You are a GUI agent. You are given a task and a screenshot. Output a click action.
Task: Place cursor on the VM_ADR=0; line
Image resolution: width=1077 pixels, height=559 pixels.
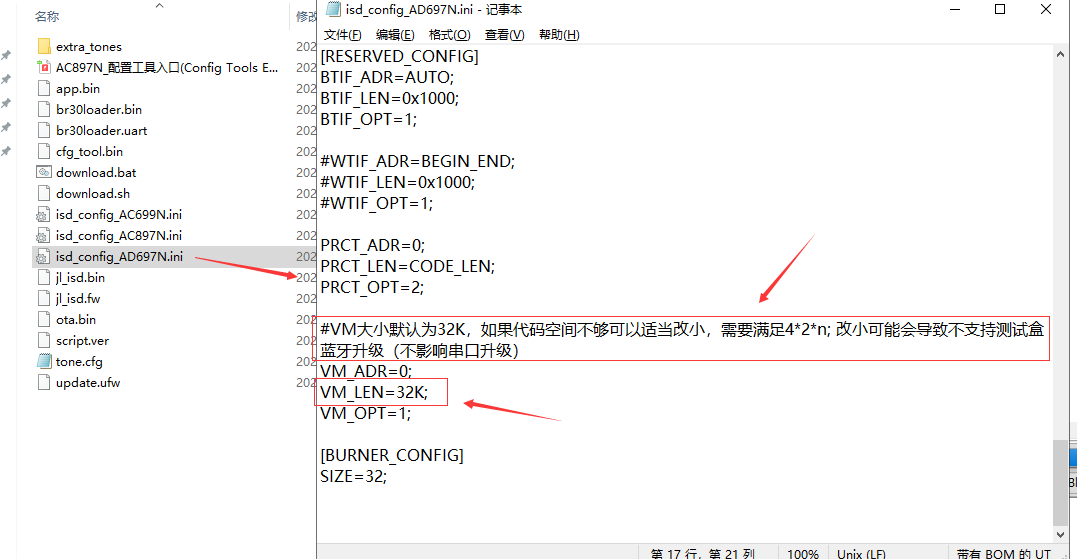(366, 372)
